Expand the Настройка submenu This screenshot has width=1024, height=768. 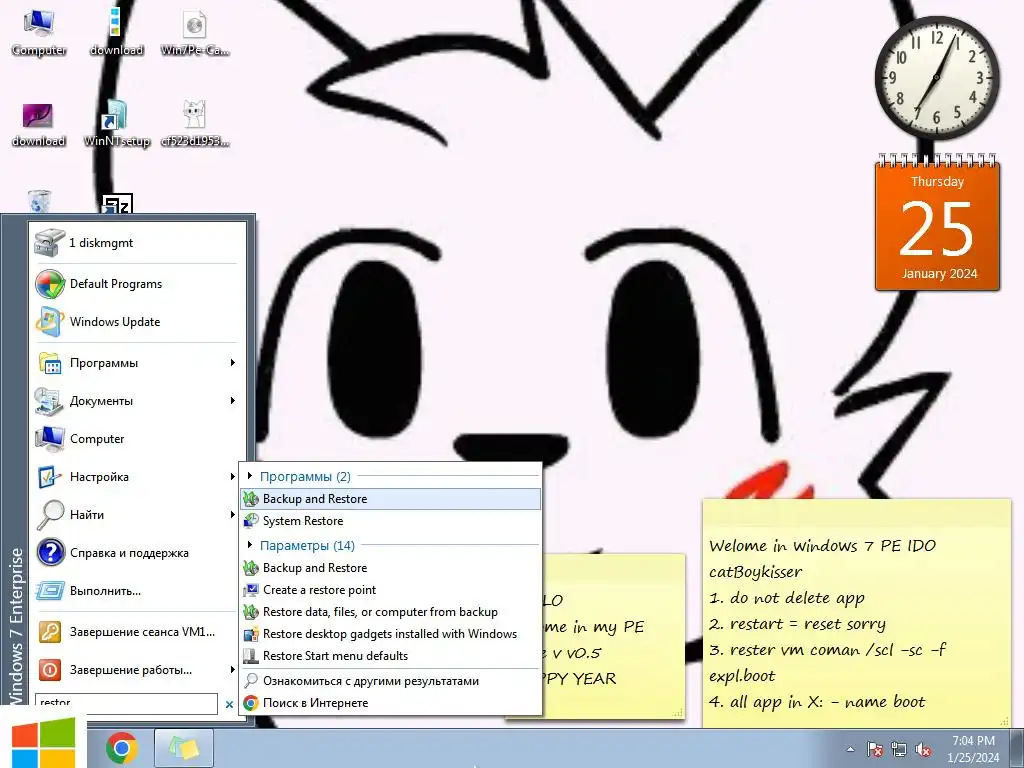pyautogui.click(x=136, y=477)
